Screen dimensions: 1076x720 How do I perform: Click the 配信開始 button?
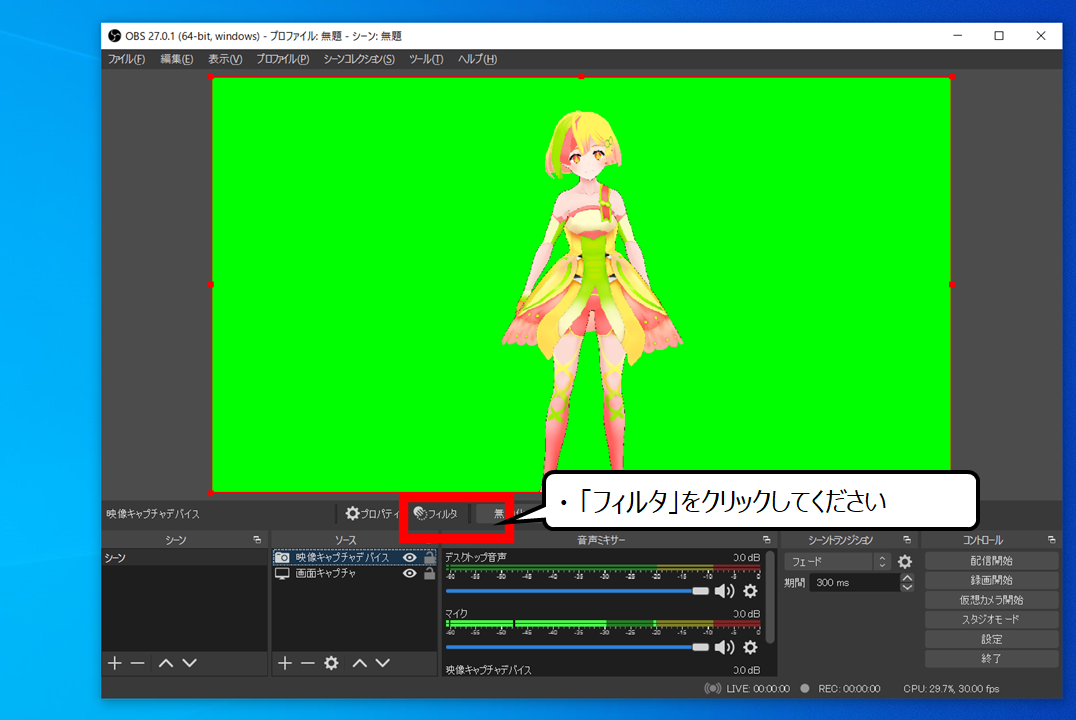point(991,561)
